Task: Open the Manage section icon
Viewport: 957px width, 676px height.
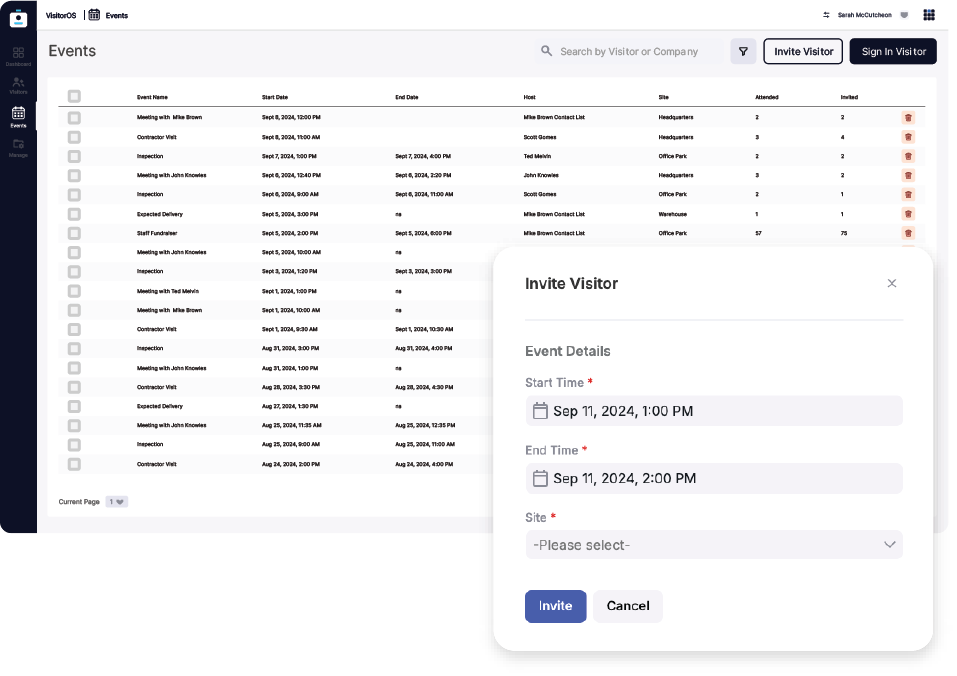Action: tap(18, 146)
